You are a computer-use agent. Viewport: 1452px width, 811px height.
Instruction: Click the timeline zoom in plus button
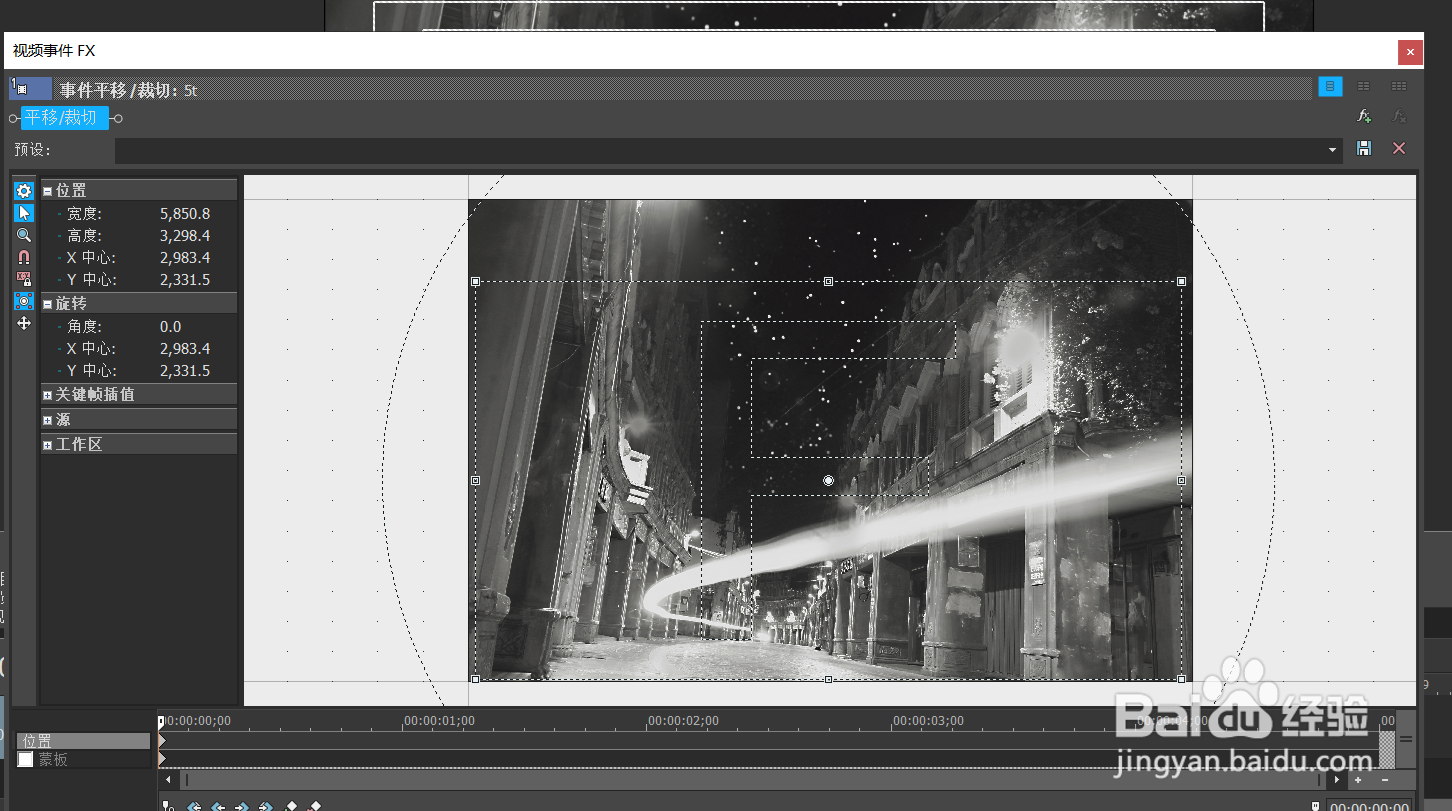click(1358, 780)
